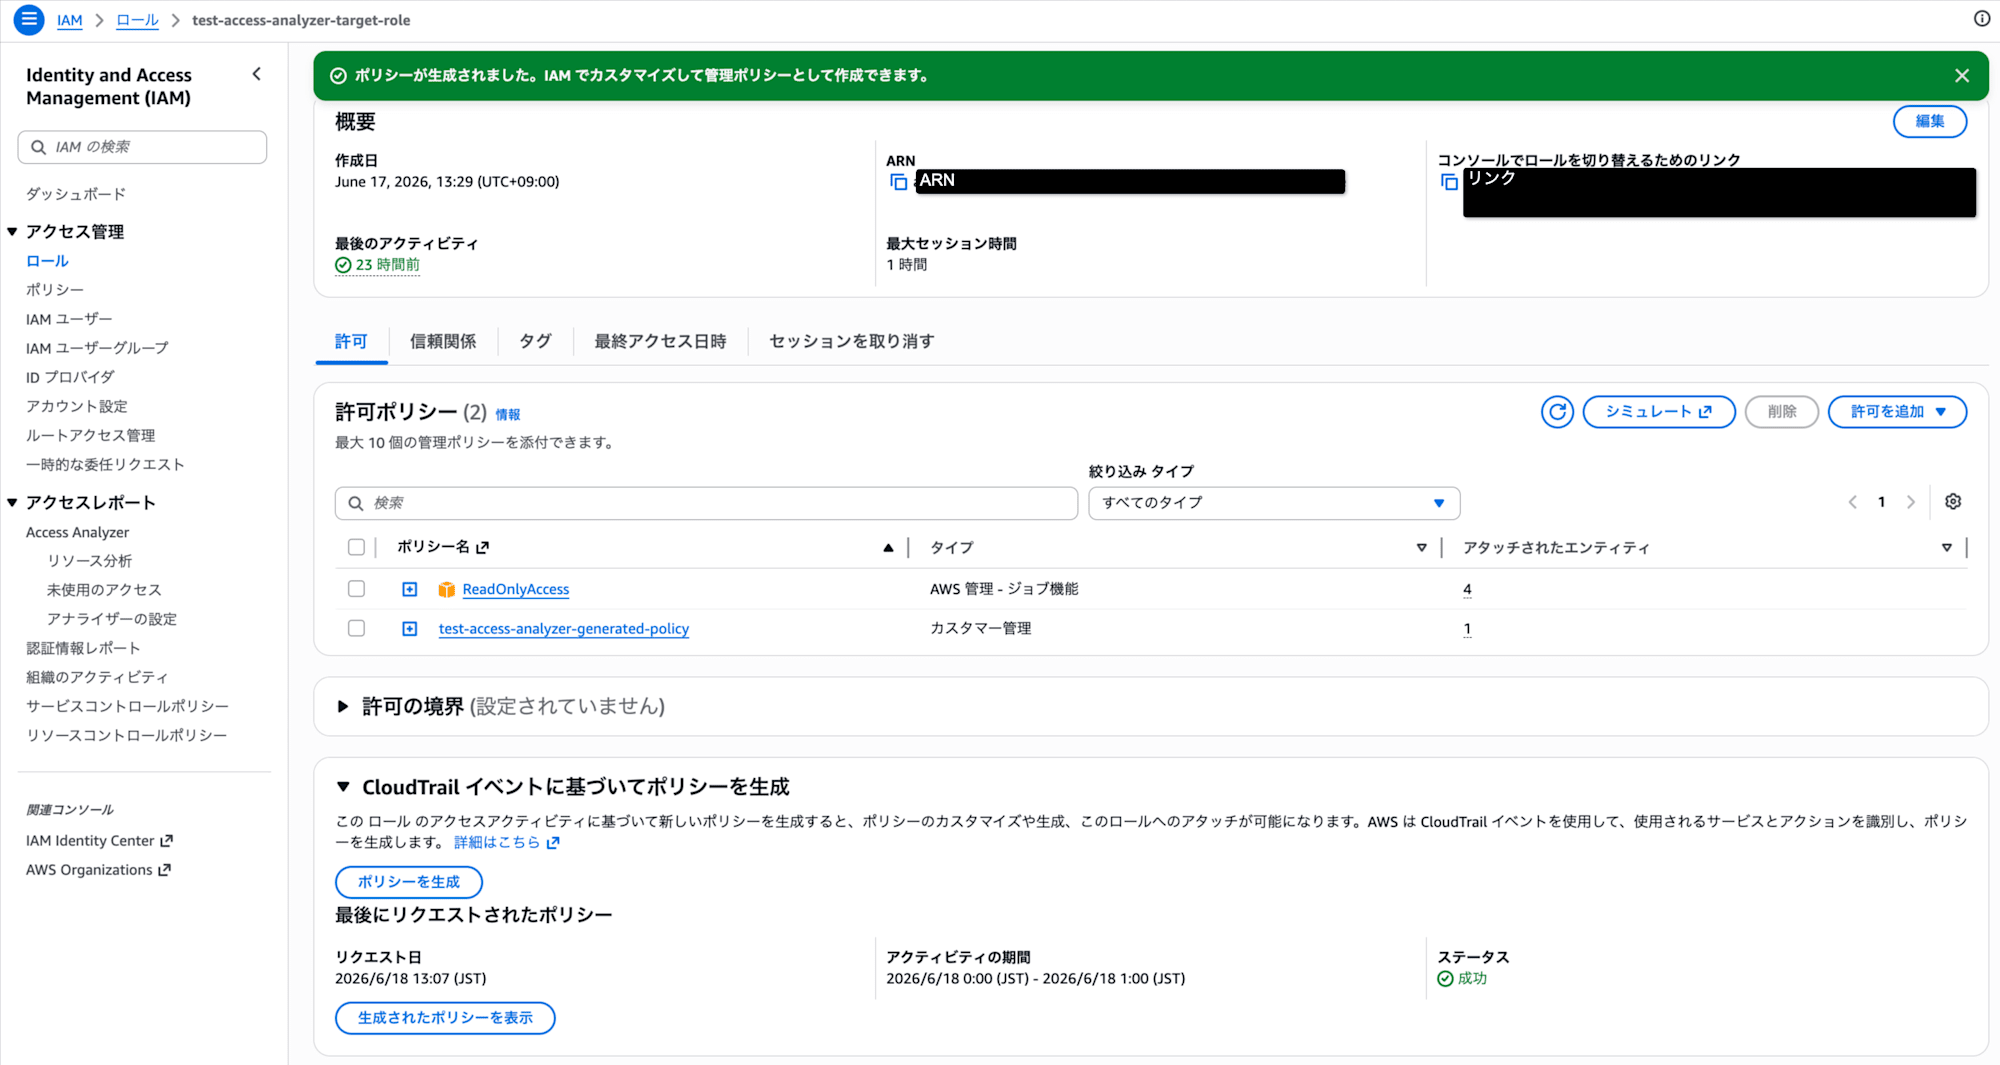Screen dimensions: 2000x1065
Task: Select all policies checkbox in header
Action: (x=356, y=547)
